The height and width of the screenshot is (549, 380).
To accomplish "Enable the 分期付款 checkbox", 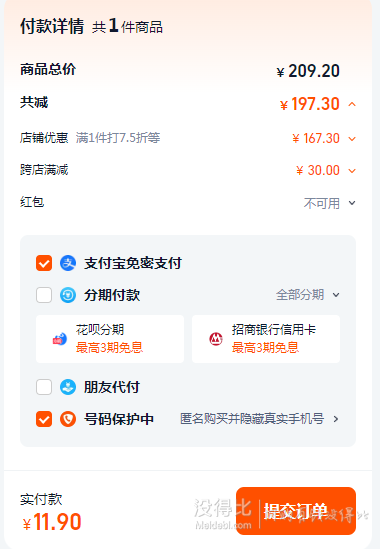I will [44, 295].
